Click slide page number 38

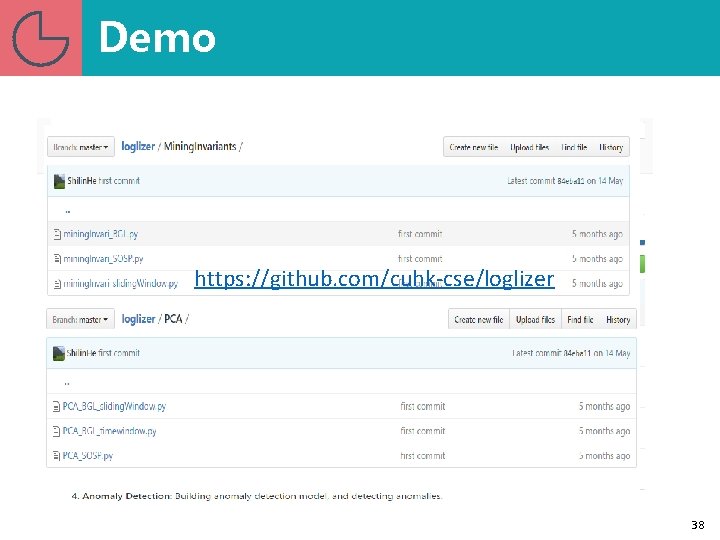698,525
